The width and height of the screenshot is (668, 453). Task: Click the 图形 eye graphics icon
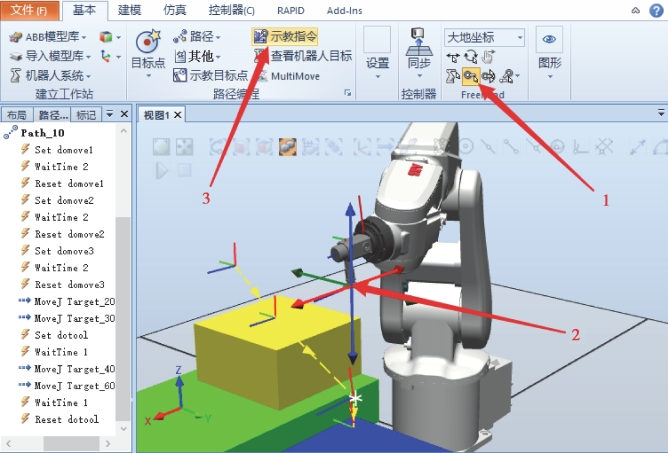pyautogui.click(x=549, y=40)
